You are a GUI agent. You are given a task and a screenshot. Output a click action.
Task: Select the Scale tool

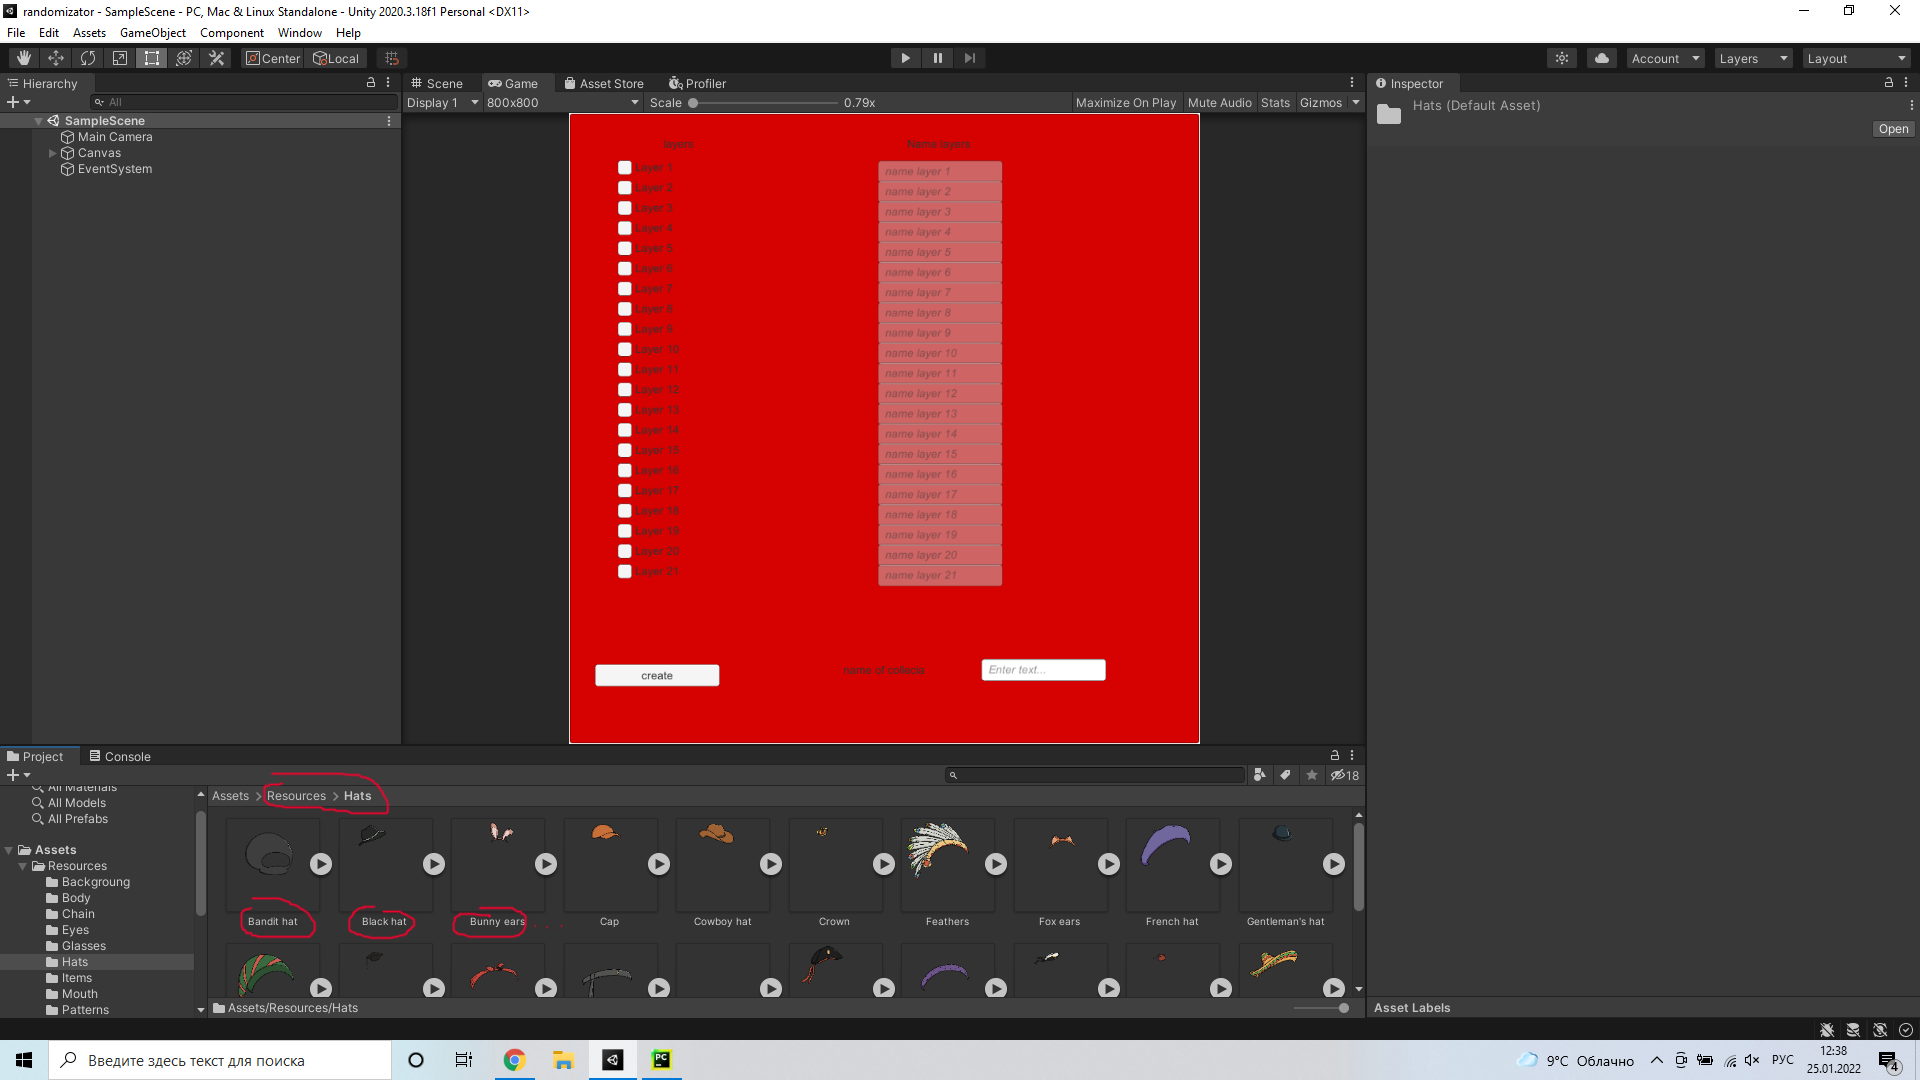click(x=119, y=57)
